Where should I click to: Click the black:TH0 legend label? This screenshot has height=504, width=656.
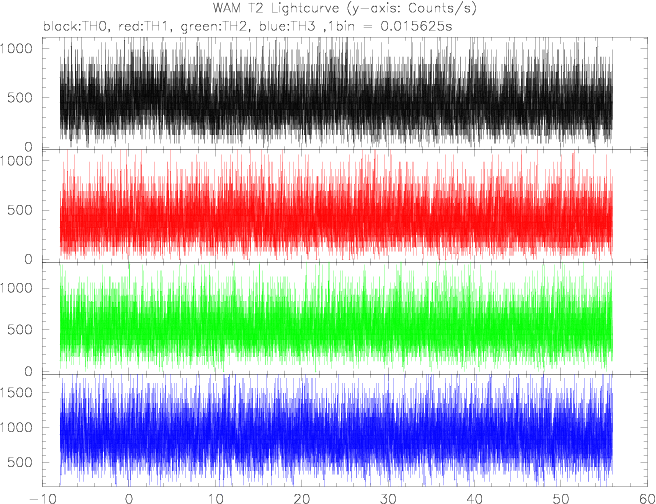[76, 26]
